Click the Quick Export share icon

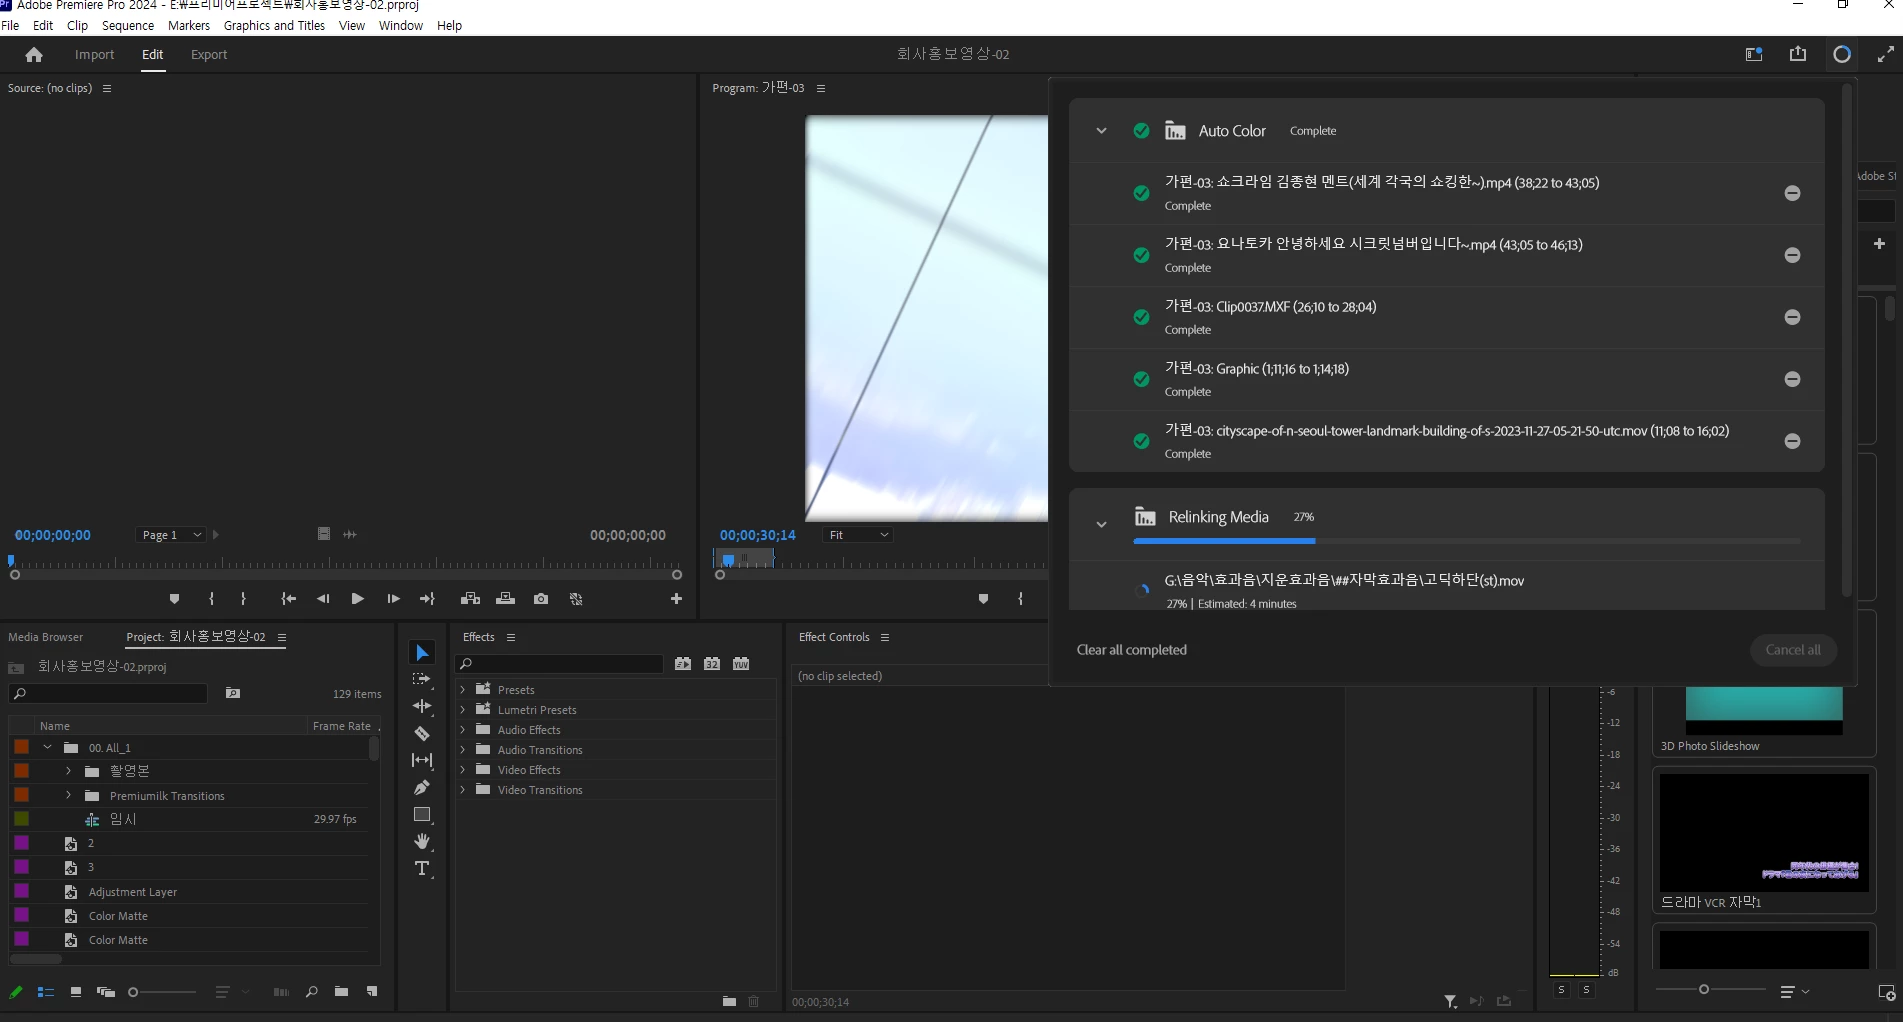[1798, 54]
